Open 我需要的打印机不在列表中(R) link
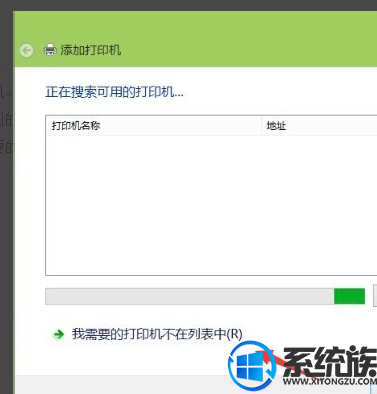This screenshot has width=377, height=394. [x=157, y=334]
